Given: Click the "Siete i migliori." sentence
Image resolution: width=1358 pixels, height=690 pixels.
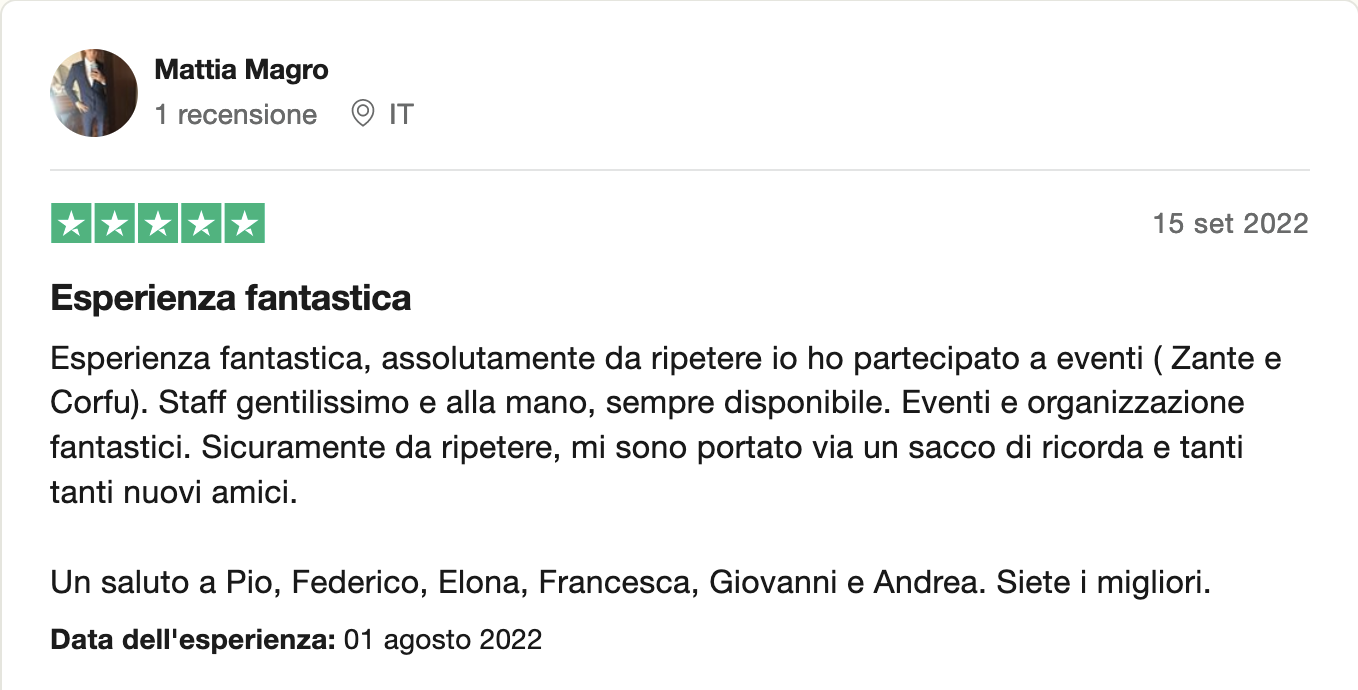Looking at the screenshot, I should 1103,582.
